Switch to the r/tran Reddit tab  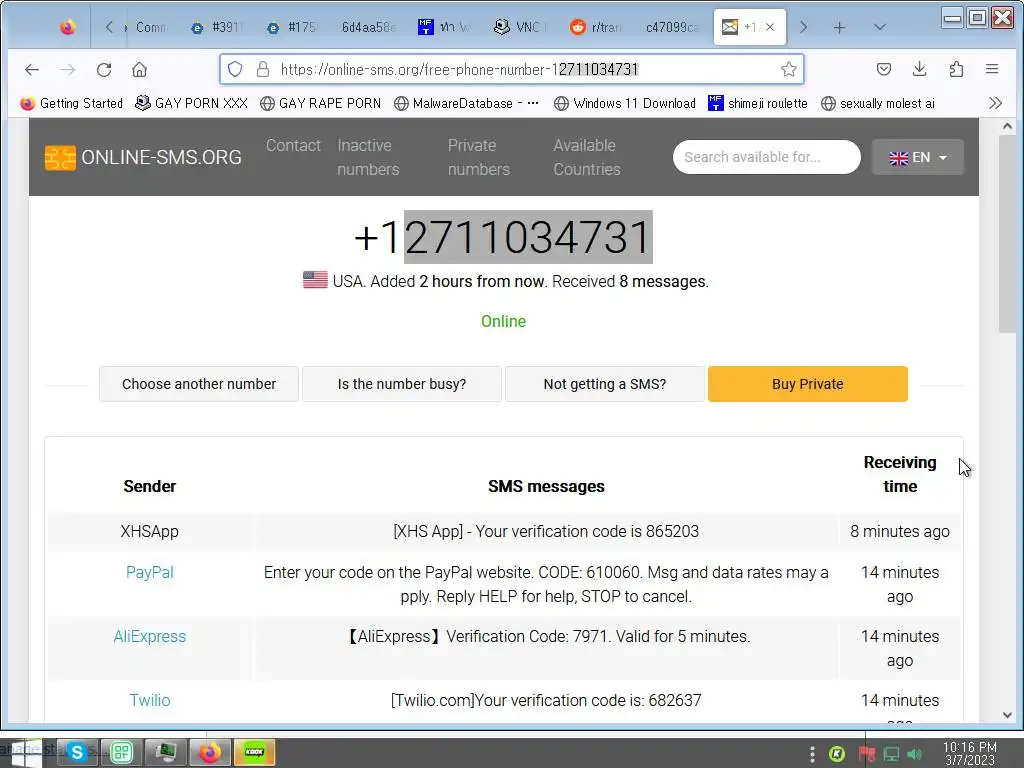click(596, 27)
